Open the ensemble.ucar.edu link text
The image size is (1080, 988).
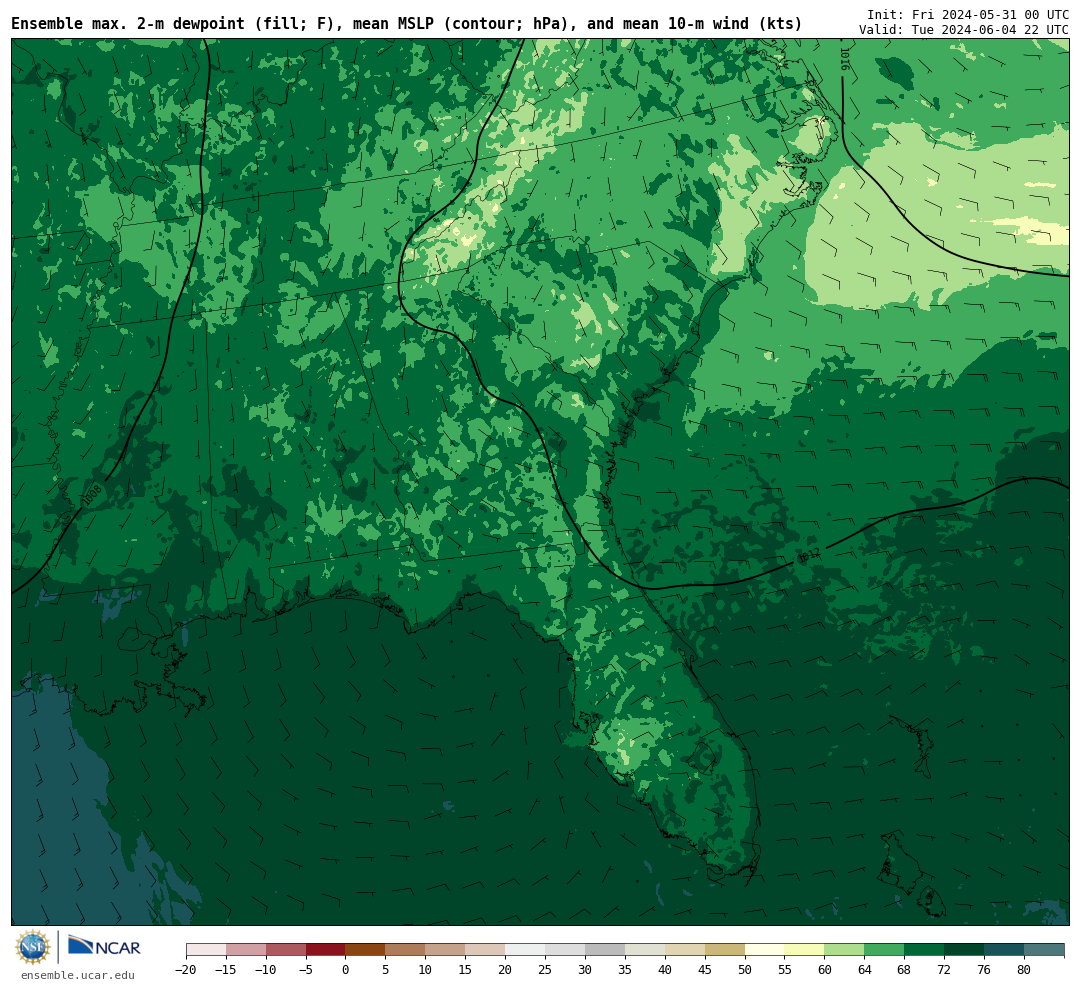(78, 975)
